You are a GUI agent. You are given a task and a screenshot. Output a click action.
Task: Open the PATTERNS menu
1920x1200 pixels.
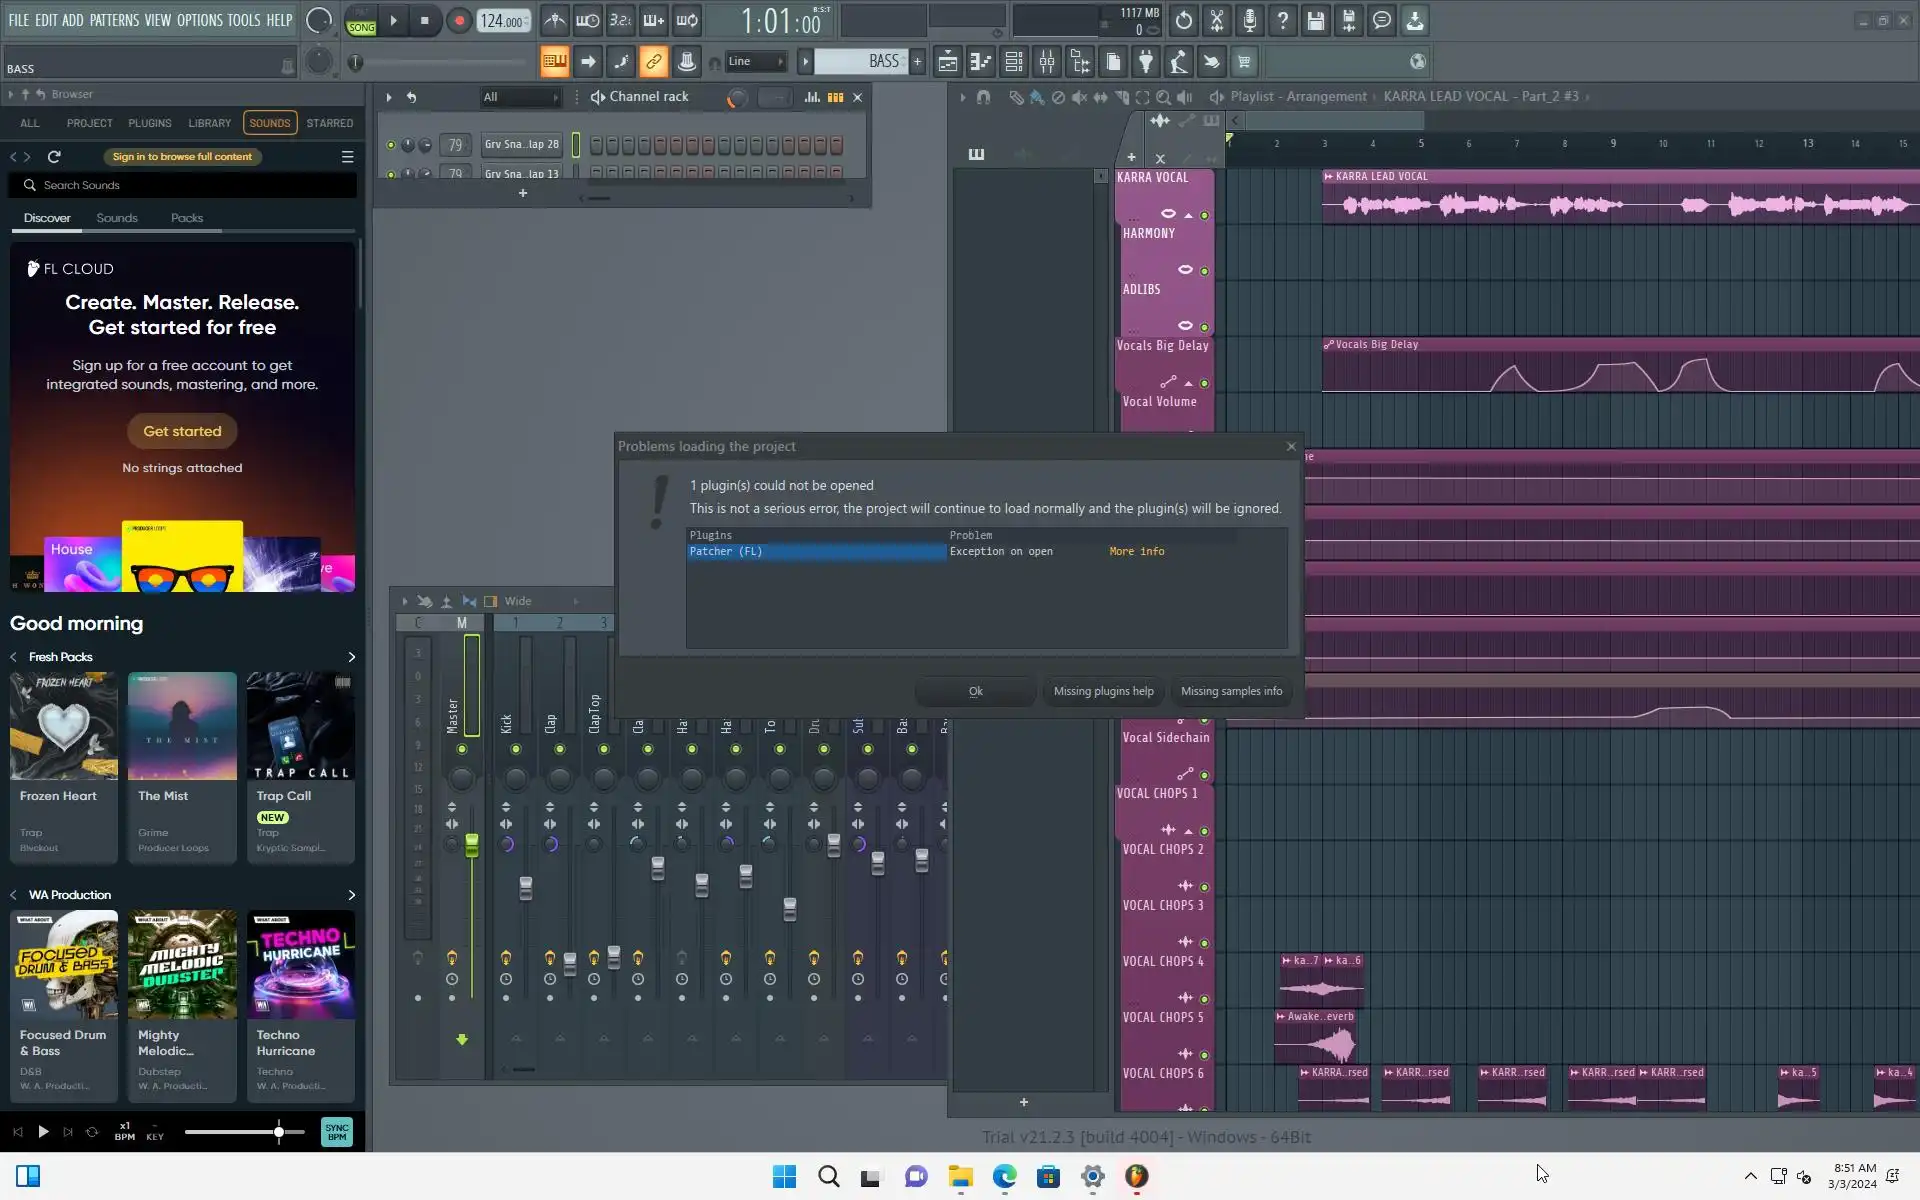(114, 20)
